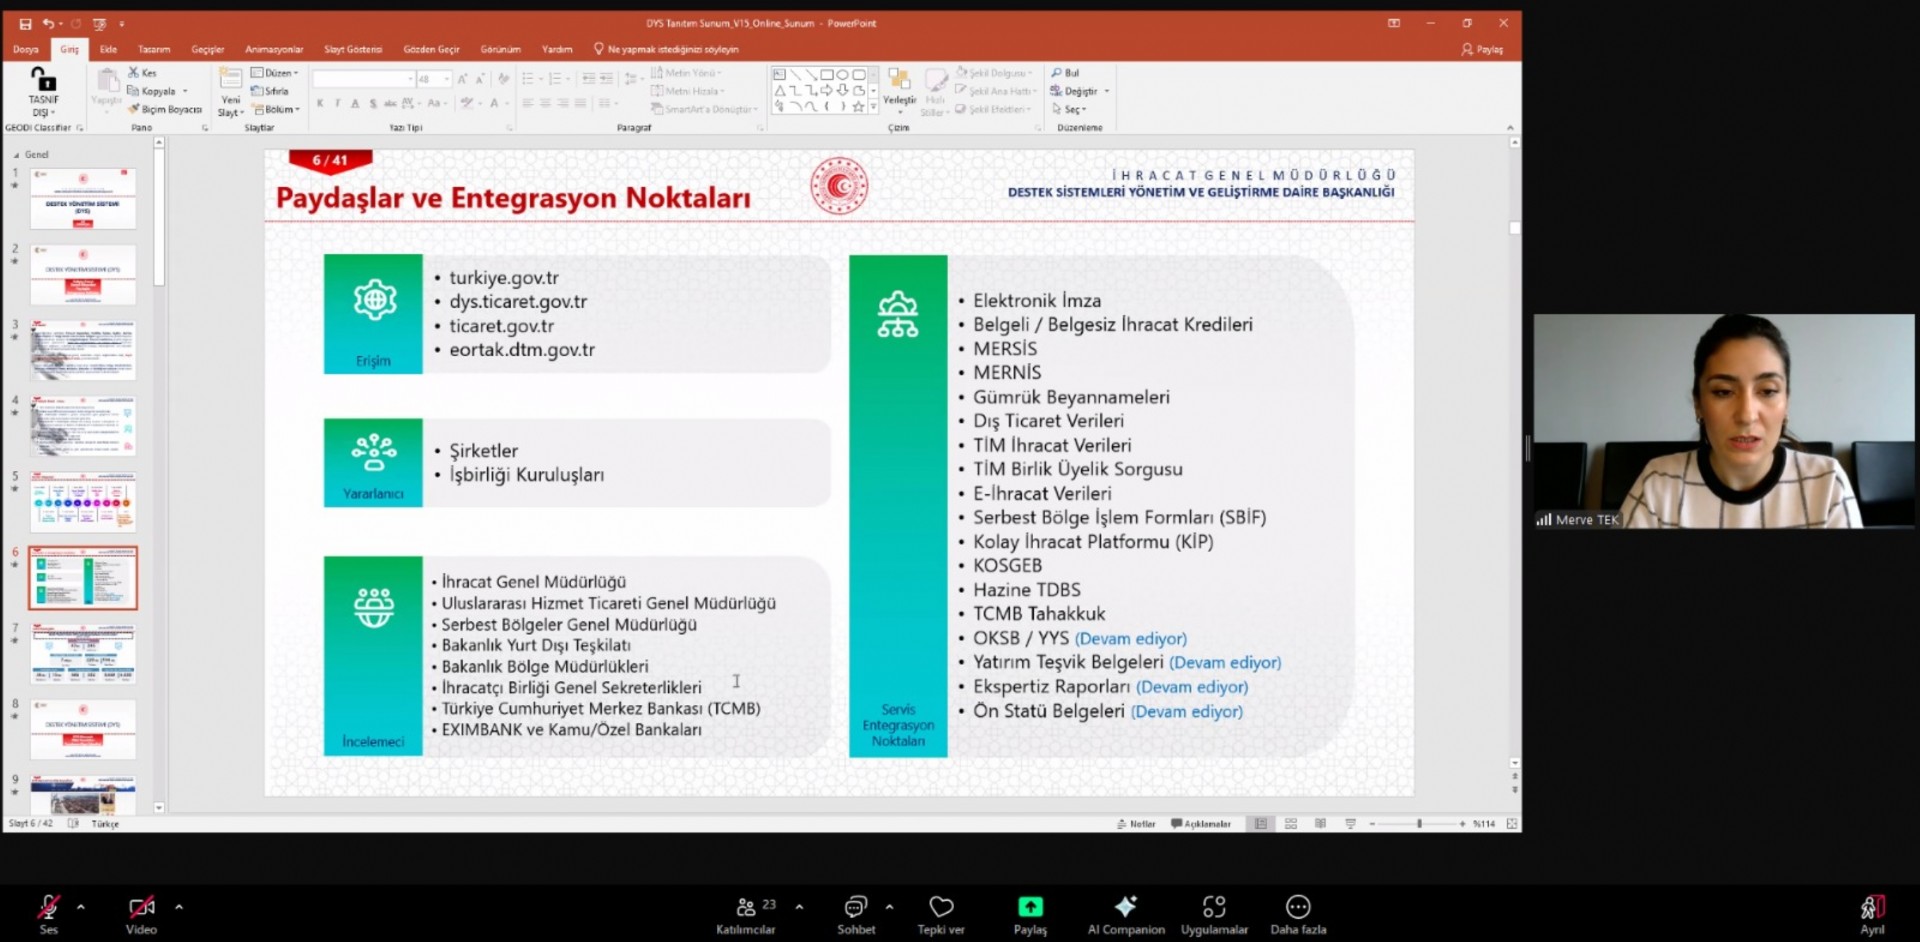Click the green Paylaş share screen button

[1030, 914]
